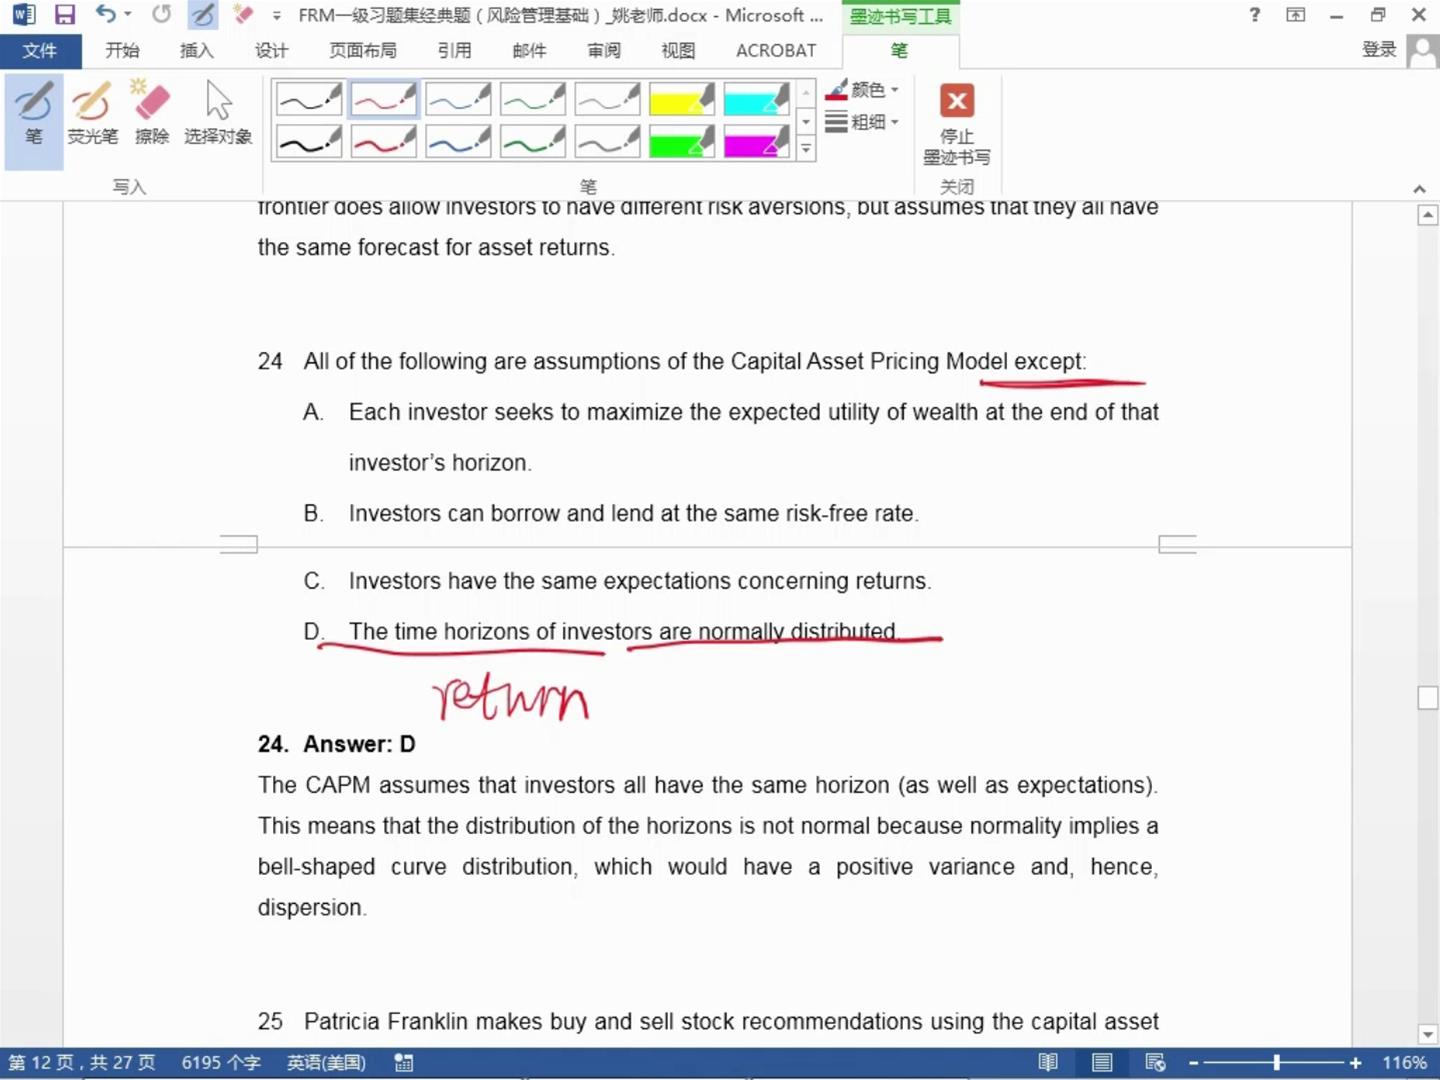Open zoom dialog via 116% level

[1404, 1063]
